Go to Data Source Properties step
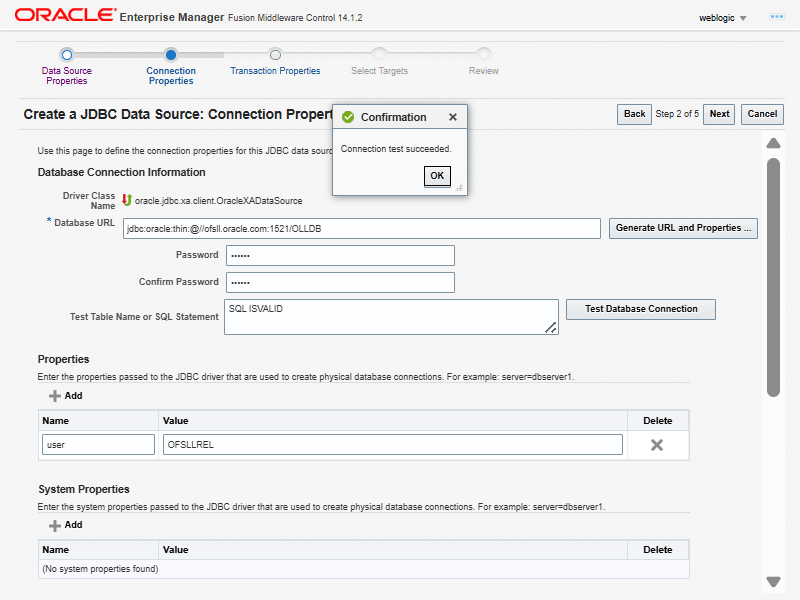Screen dimensions: 800x600 (x=66, y=55)
